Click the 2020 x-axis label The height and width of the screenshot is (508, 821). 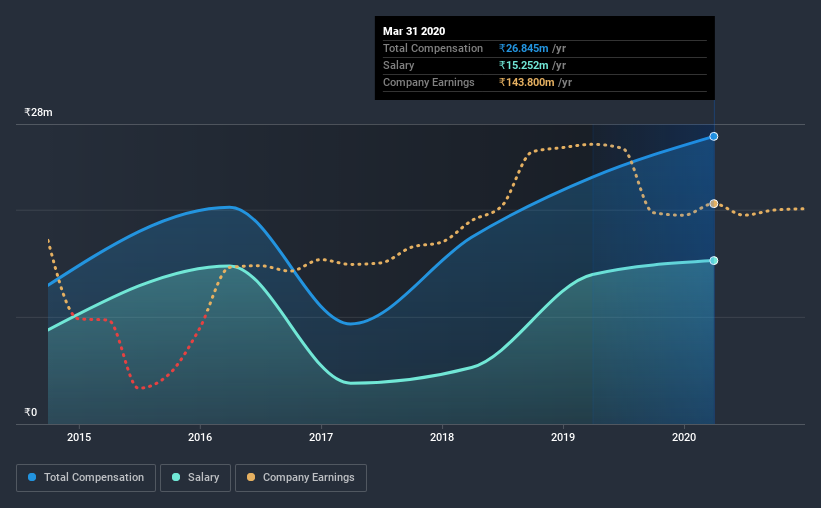[684, 437]
